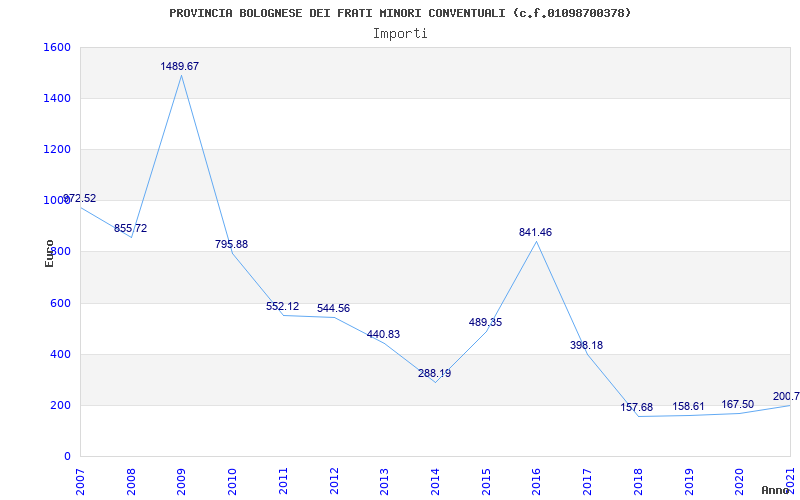Screen dimensions: 800x500
Task: Click the x-axis year 2014
Action: [435, 481]
